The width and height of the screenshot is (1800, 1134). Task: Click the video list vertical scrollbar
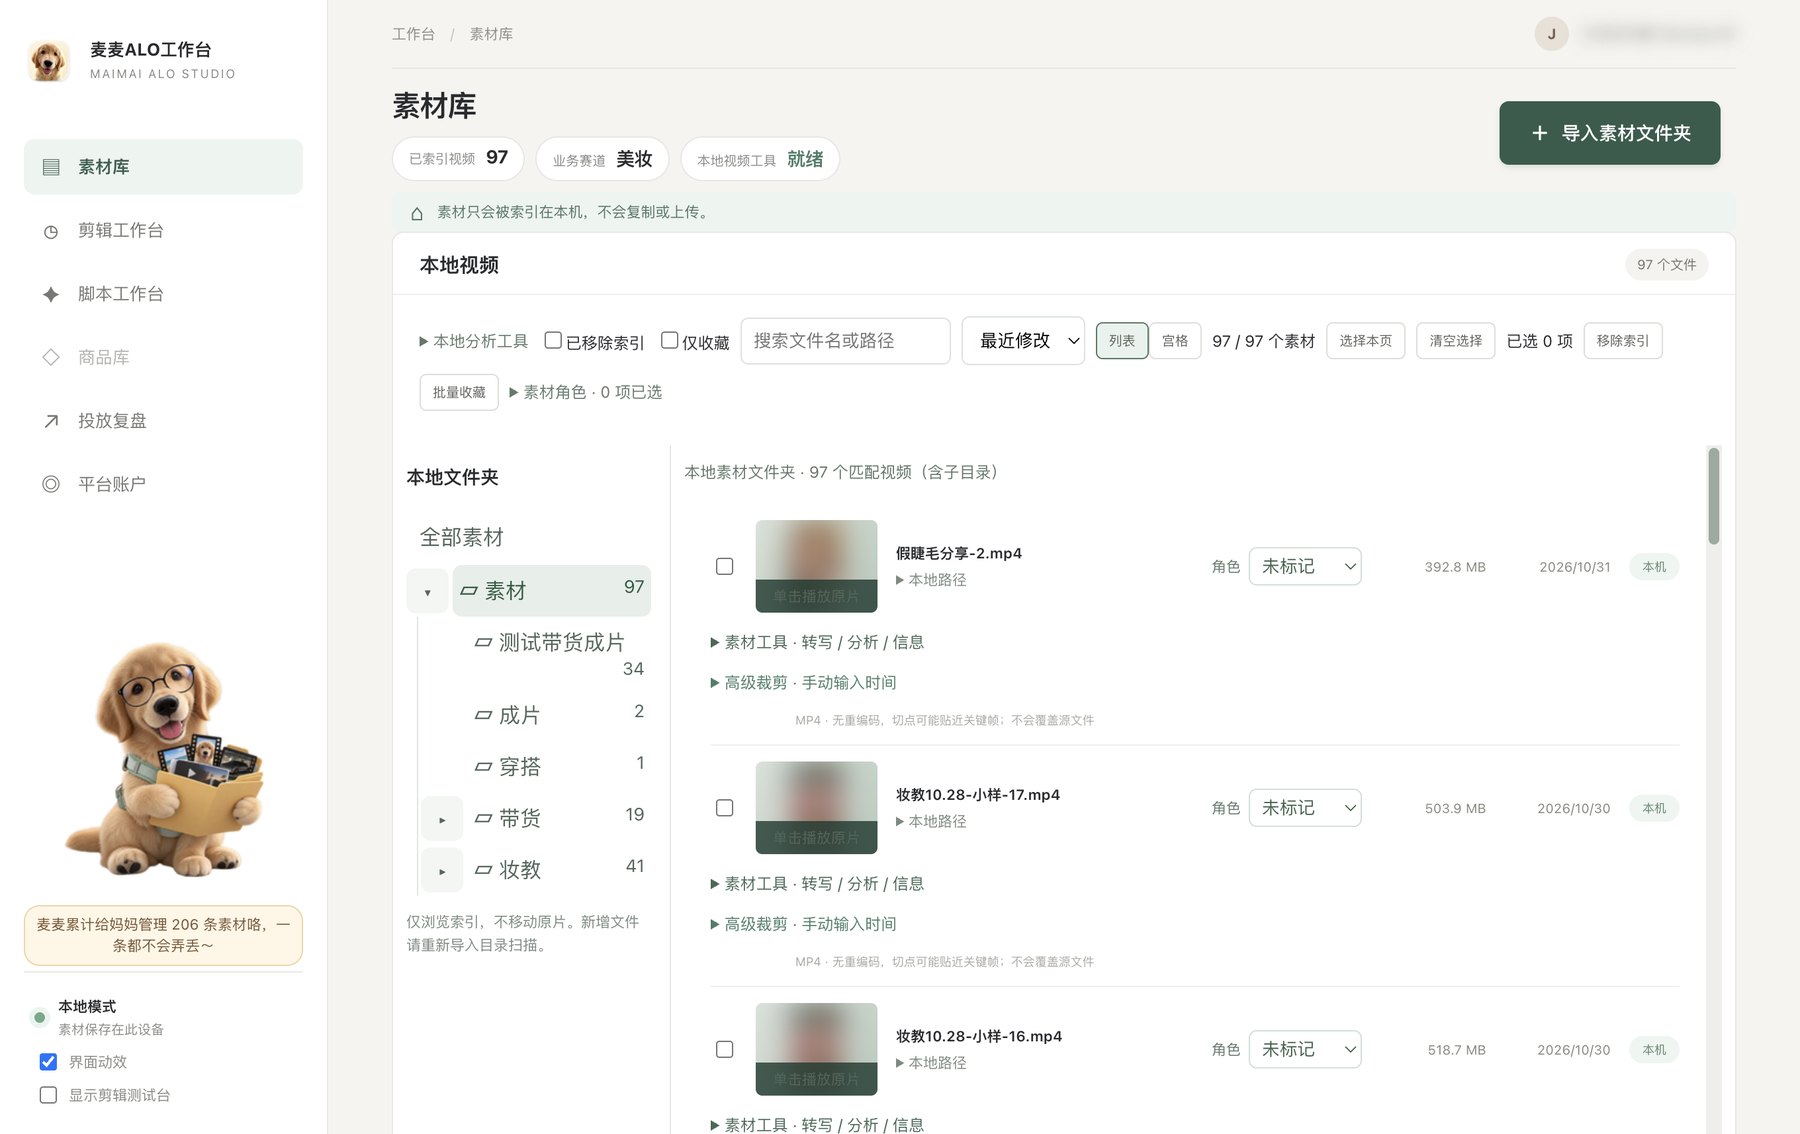1714,496
